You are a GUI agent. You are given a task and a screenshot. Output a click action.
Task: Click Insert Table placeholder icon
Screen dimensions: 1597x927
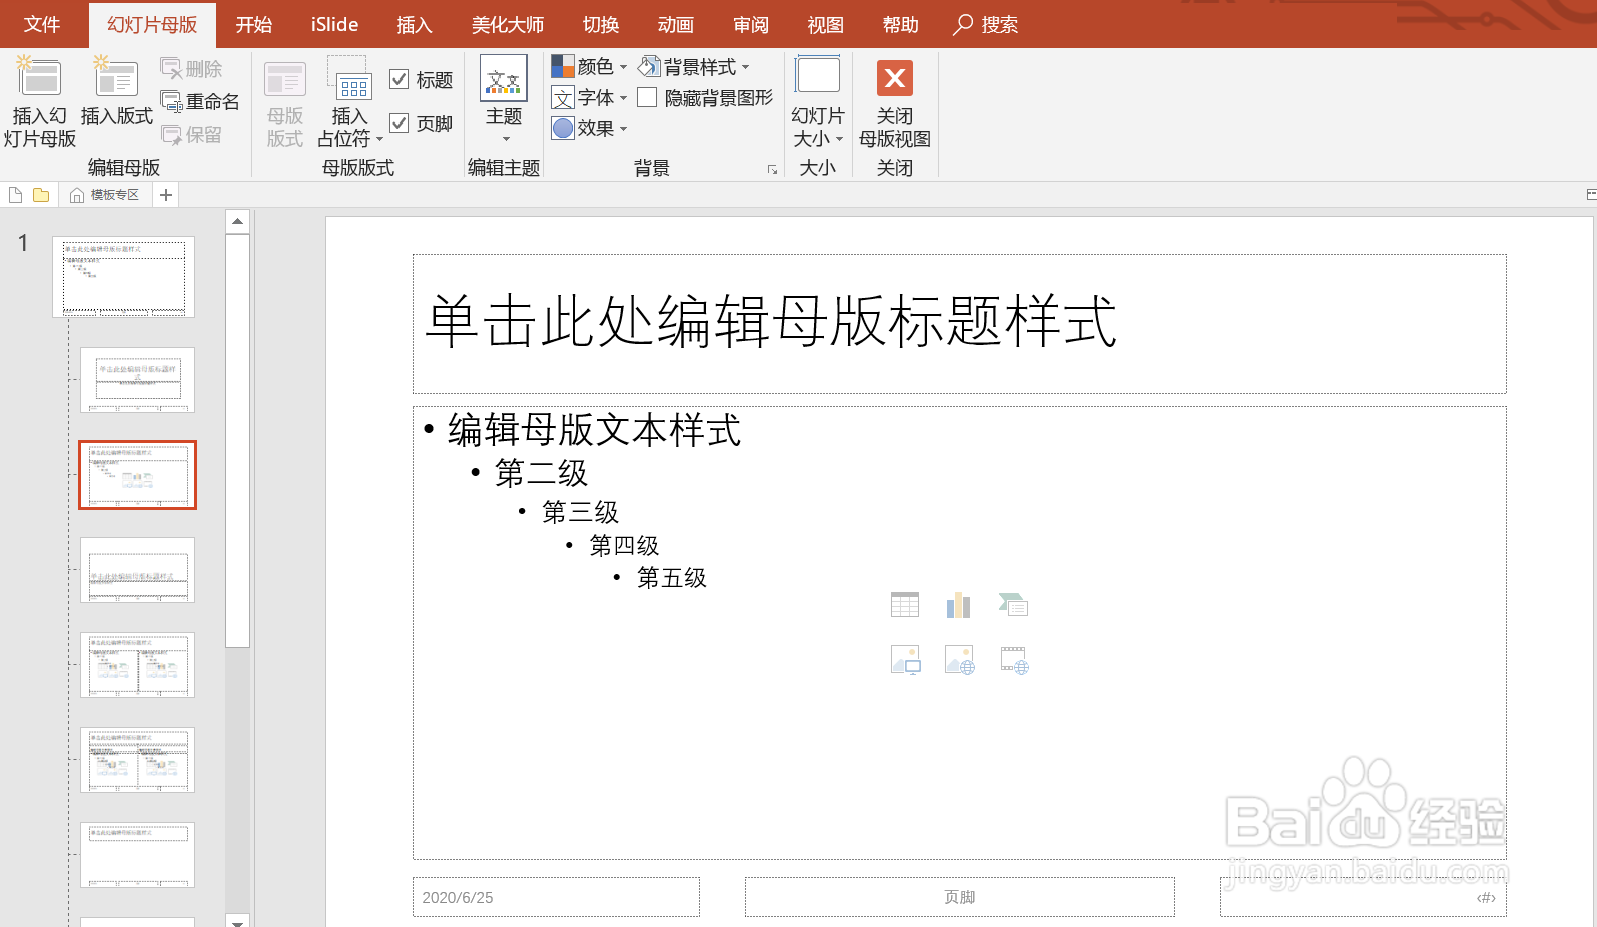(x=905, y=605)
